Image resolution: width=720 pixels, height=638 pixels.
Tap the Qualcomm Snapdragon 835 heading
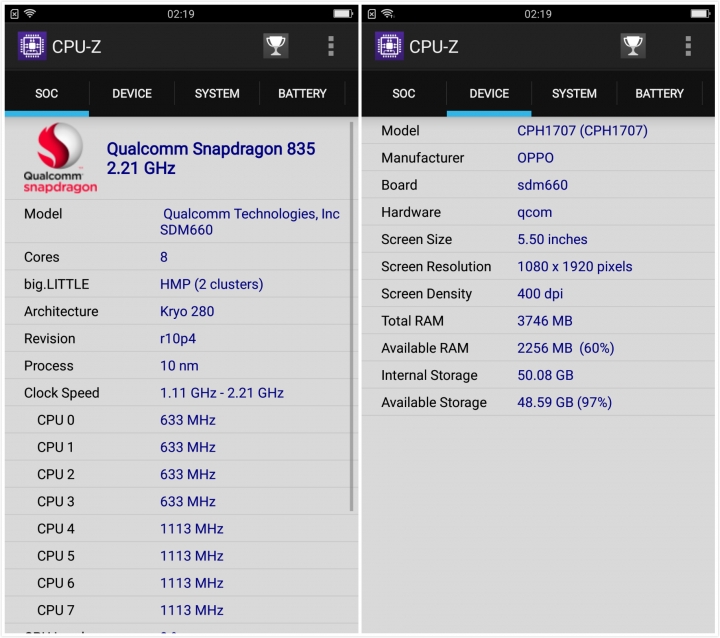coord(211,158)
